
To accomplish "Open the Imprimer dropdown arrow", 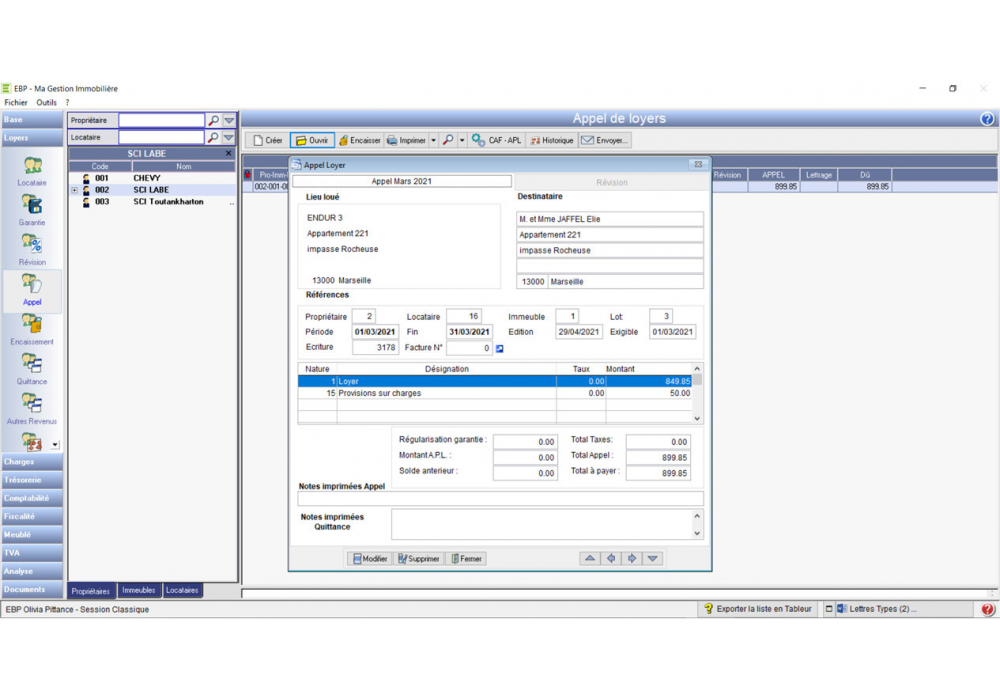I will pos(433,141).
